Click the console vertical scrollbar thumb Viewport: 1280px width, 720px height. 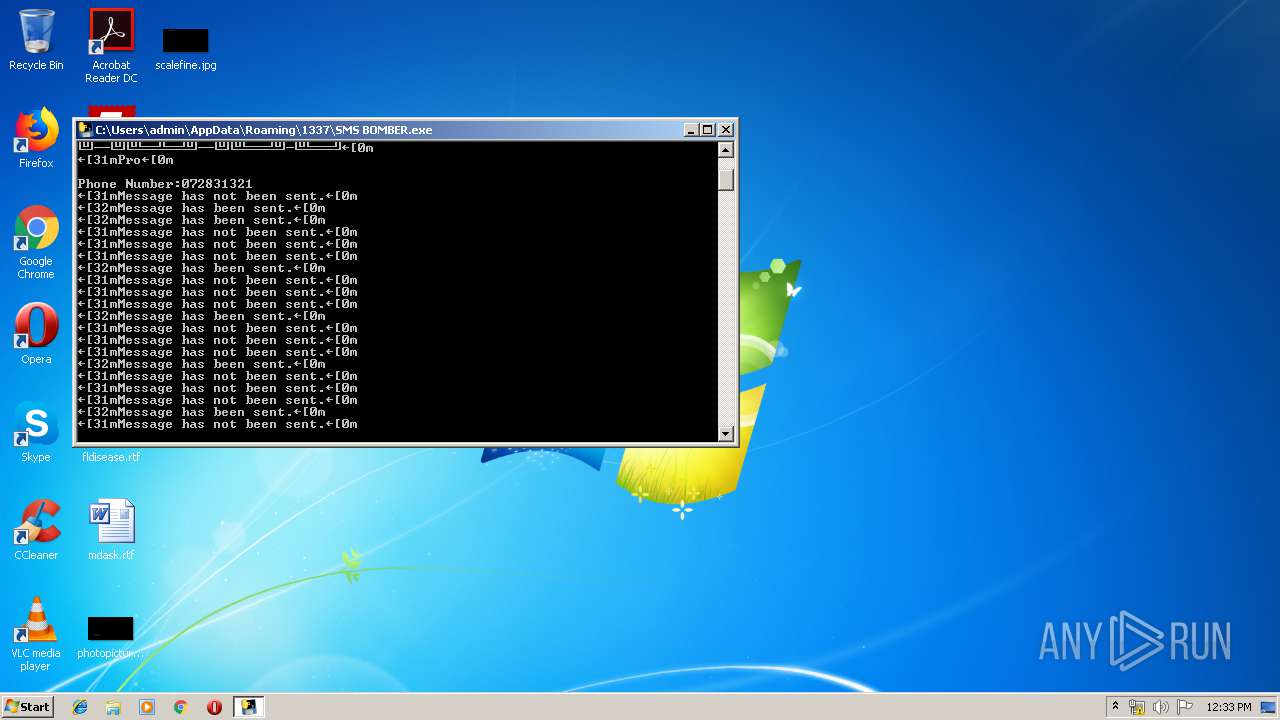726,178
